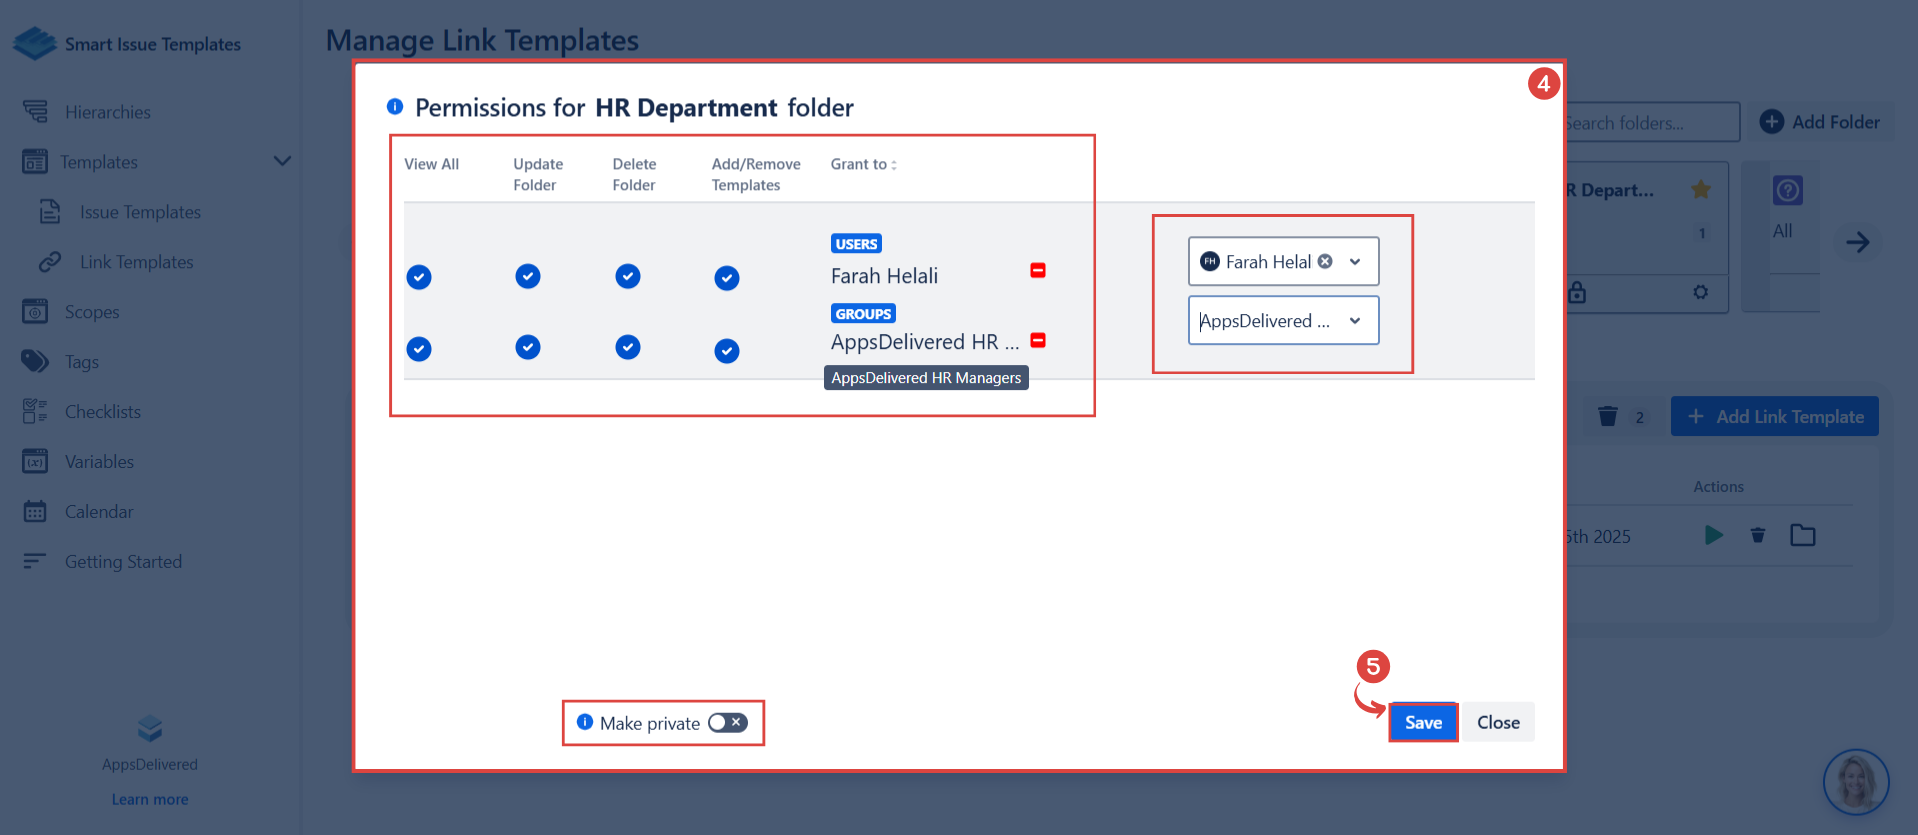The height and width of the screenshot is (835, 1918).
Task: Uncheck Update Folder for Farah Helali
Action: (528, 276)
